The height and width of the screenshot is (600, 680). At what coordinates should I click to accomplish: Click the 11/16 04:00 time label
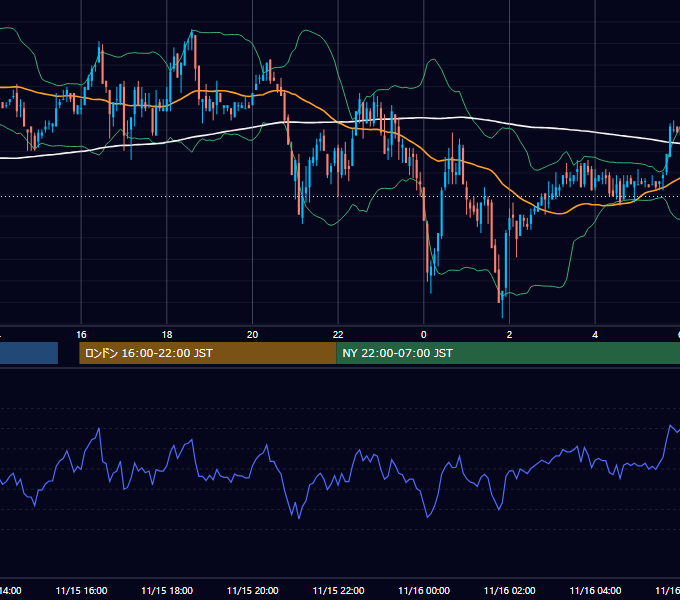pyautogui.click(x=595, y=590)
